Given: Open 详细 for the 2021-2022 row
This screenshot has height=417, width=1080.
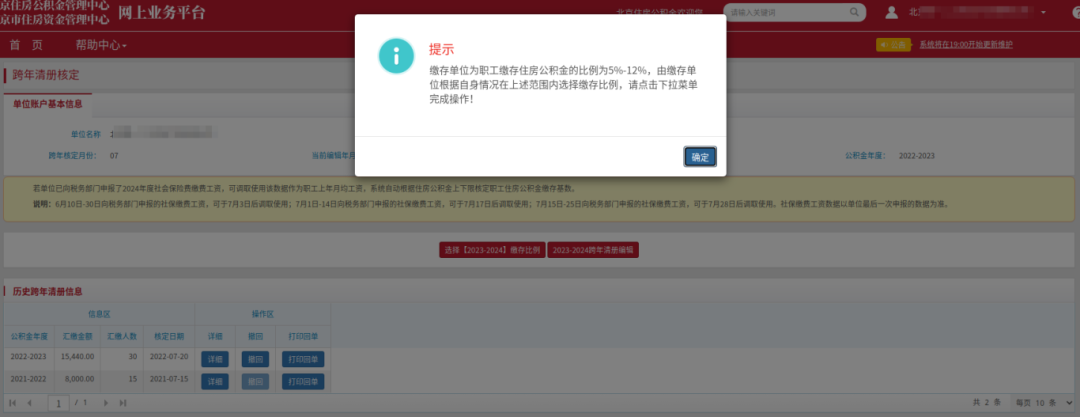Looking at the screenshot, I should click(215, 382).
